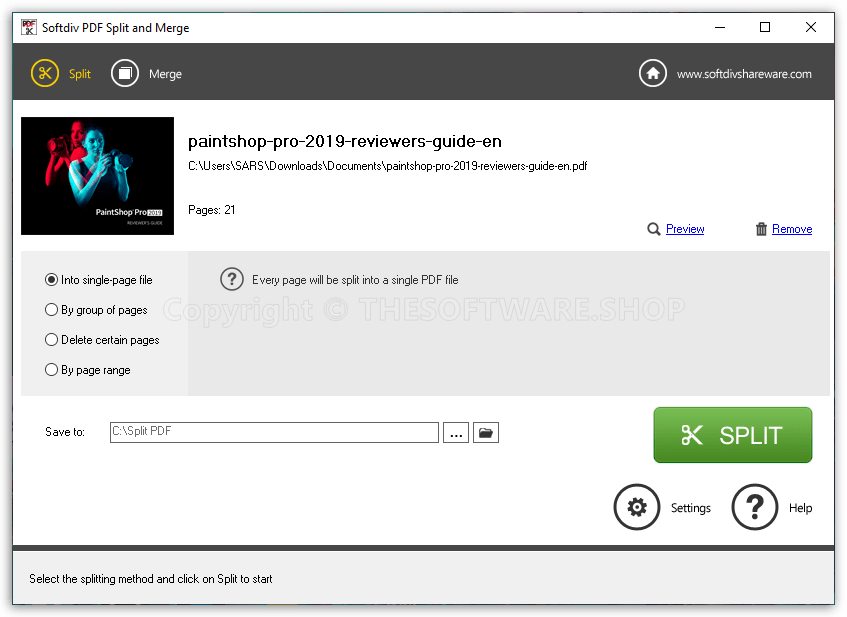This screenshot has width=847, height=617.
Task: Select By group of pages option
Action: coord(96,310)
